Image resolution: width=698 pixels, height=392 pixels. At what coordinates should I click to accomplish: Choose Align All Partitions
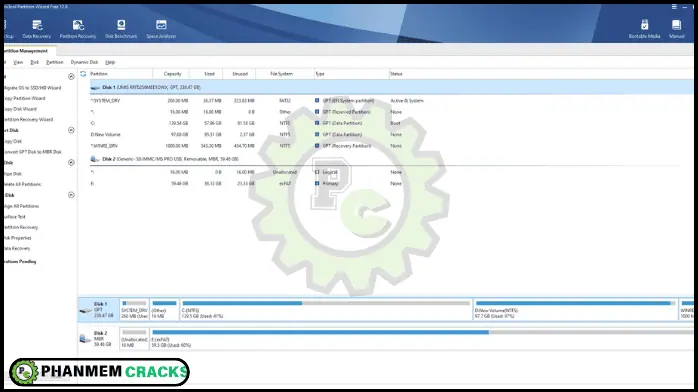21,206
